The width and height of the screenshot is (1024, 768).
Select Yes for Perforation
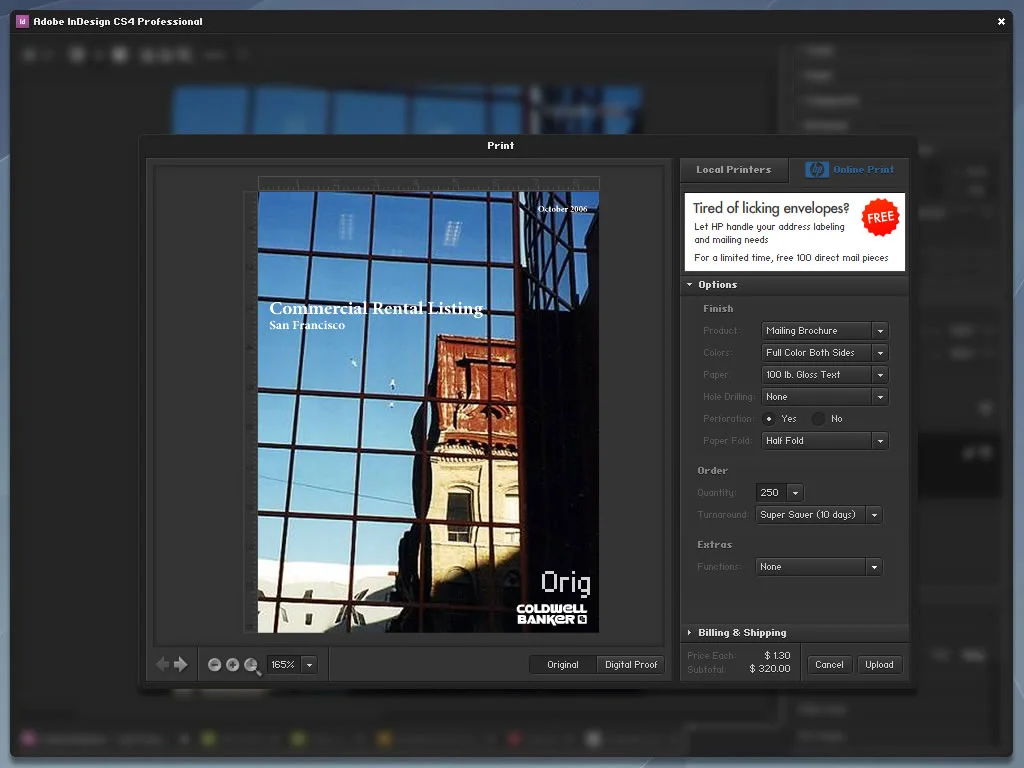[x=769, y=419]
